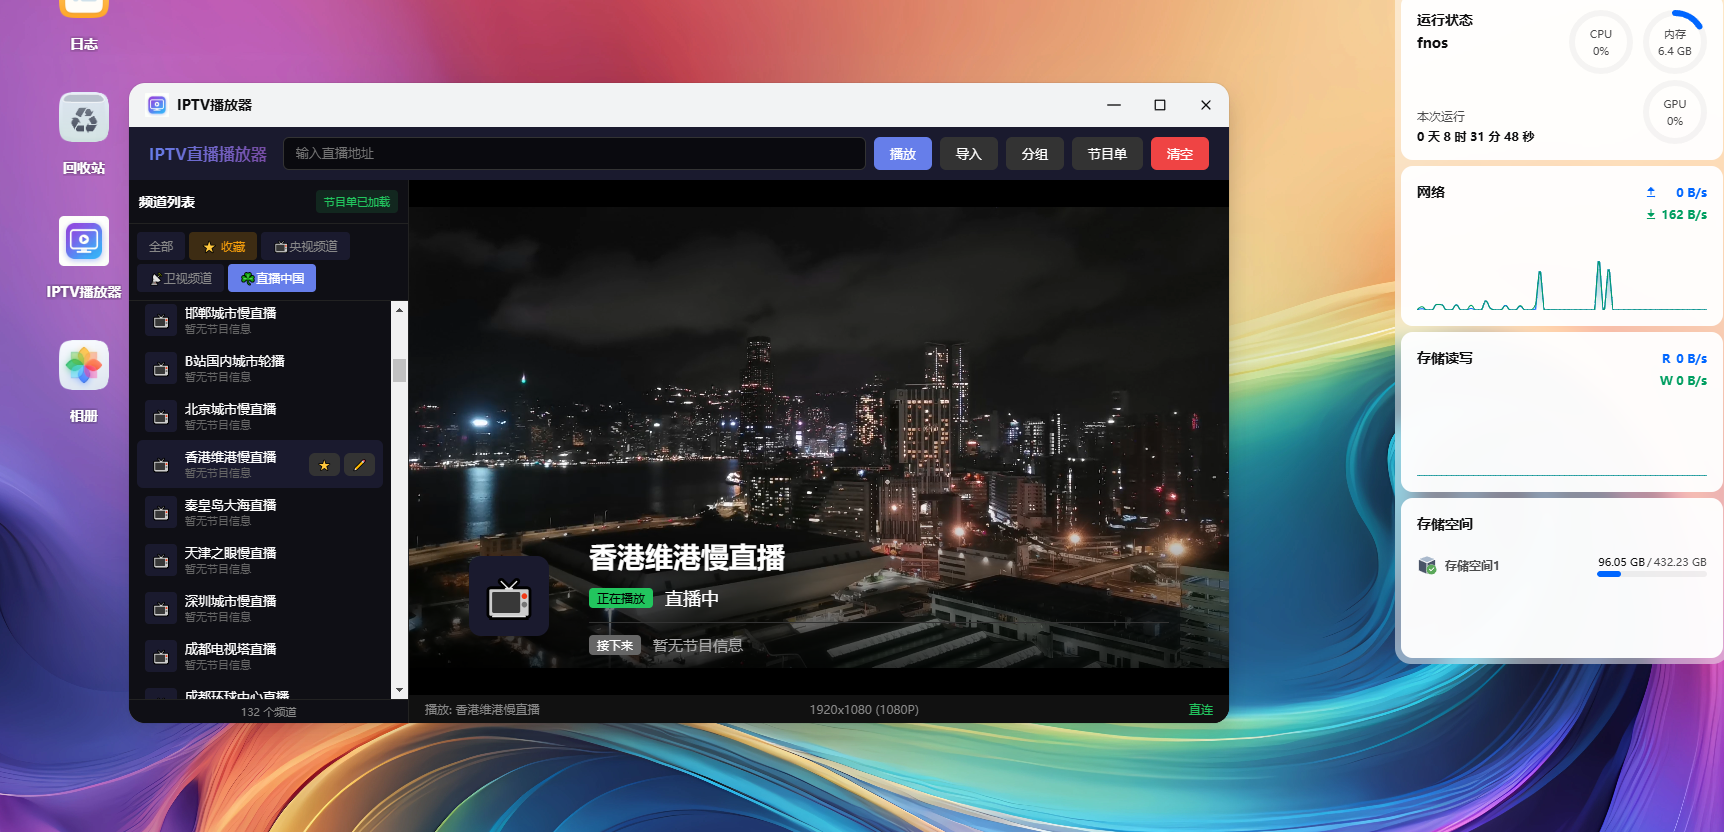Click the TV icon beside 香港维港慢直播

point(161,465)
